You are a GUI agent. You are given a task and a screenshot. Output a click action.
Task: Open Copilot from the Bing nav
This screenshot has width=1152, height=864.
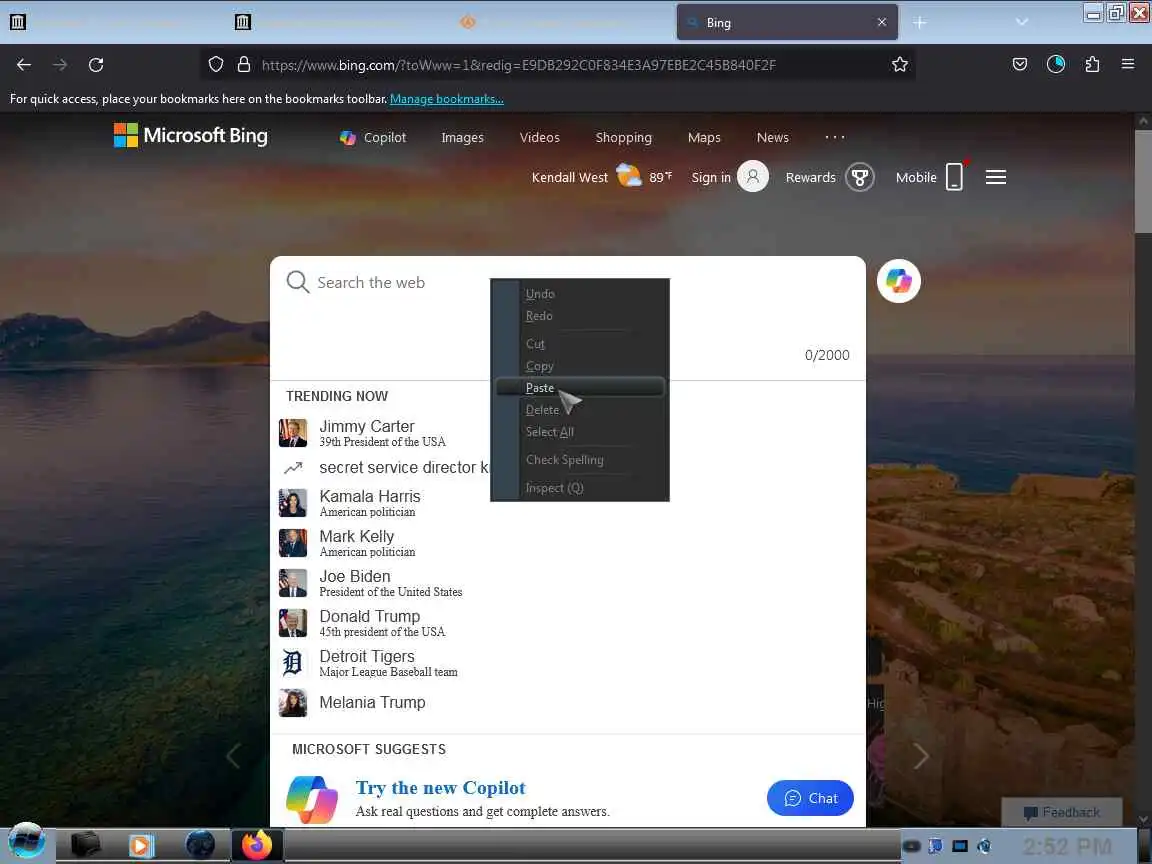372,137
